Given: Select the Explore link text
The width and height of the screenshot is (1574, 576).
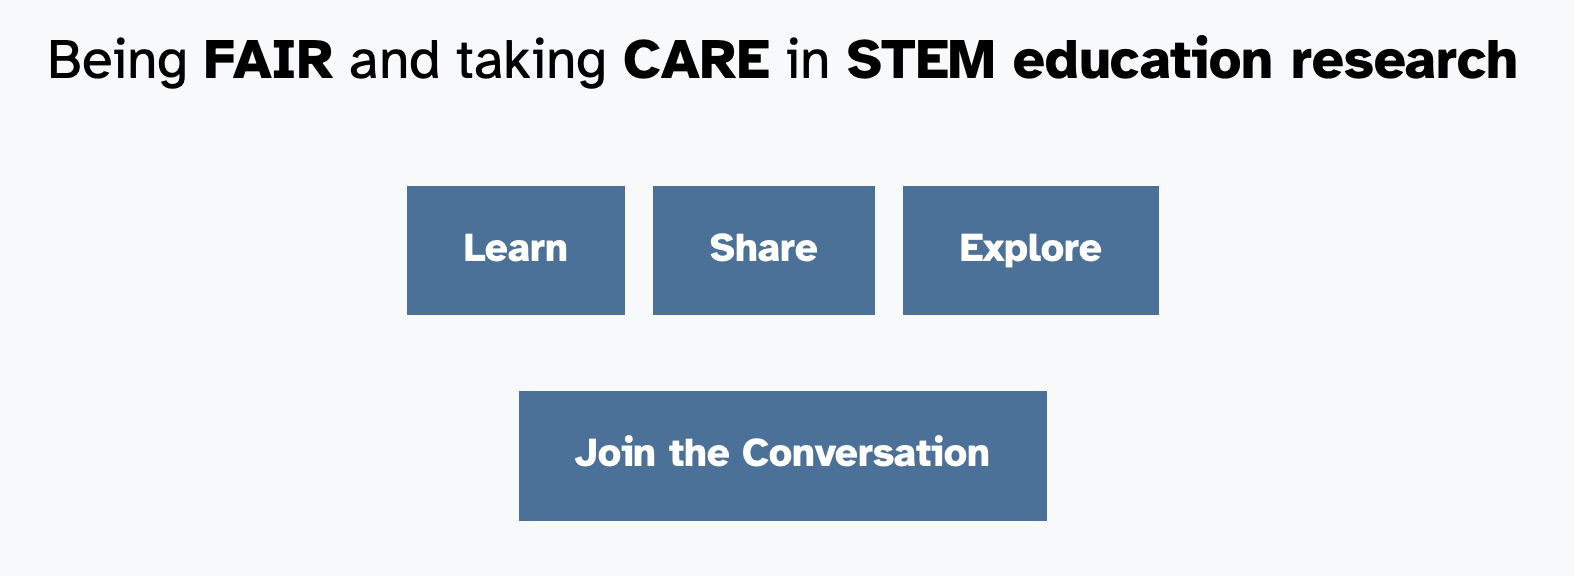Looking at the screenshot, I should (x=1030, y=249).
